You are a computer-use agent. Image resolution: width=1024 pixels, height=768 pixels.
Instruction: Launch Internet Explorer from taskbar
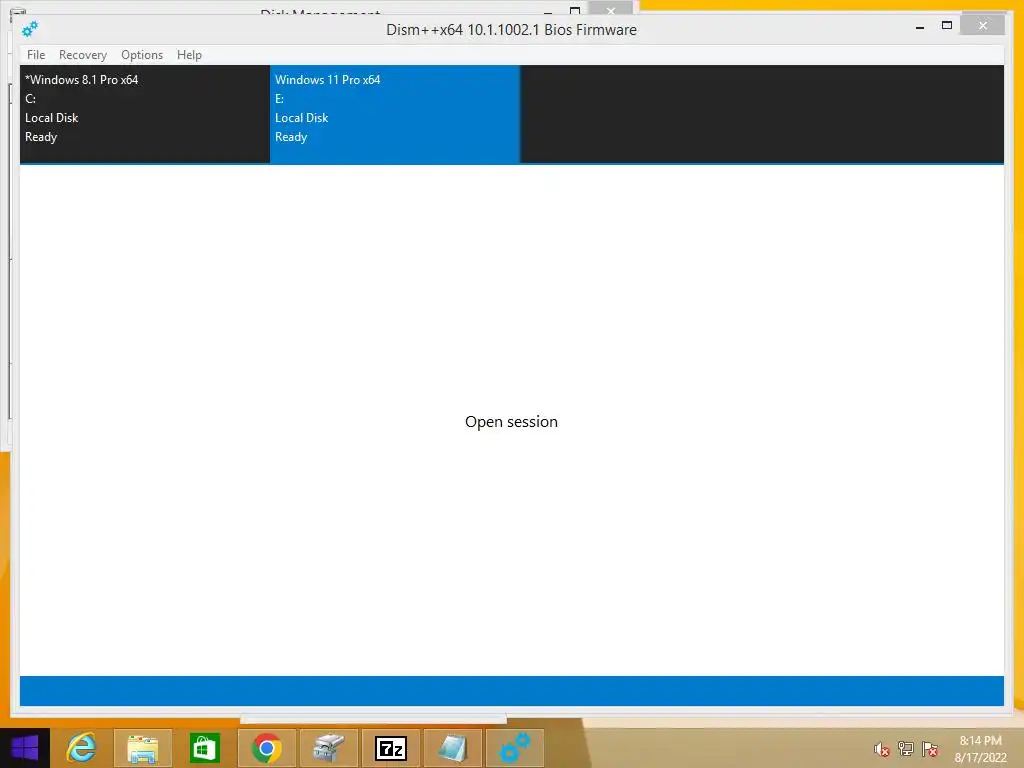tap(81, 748)
